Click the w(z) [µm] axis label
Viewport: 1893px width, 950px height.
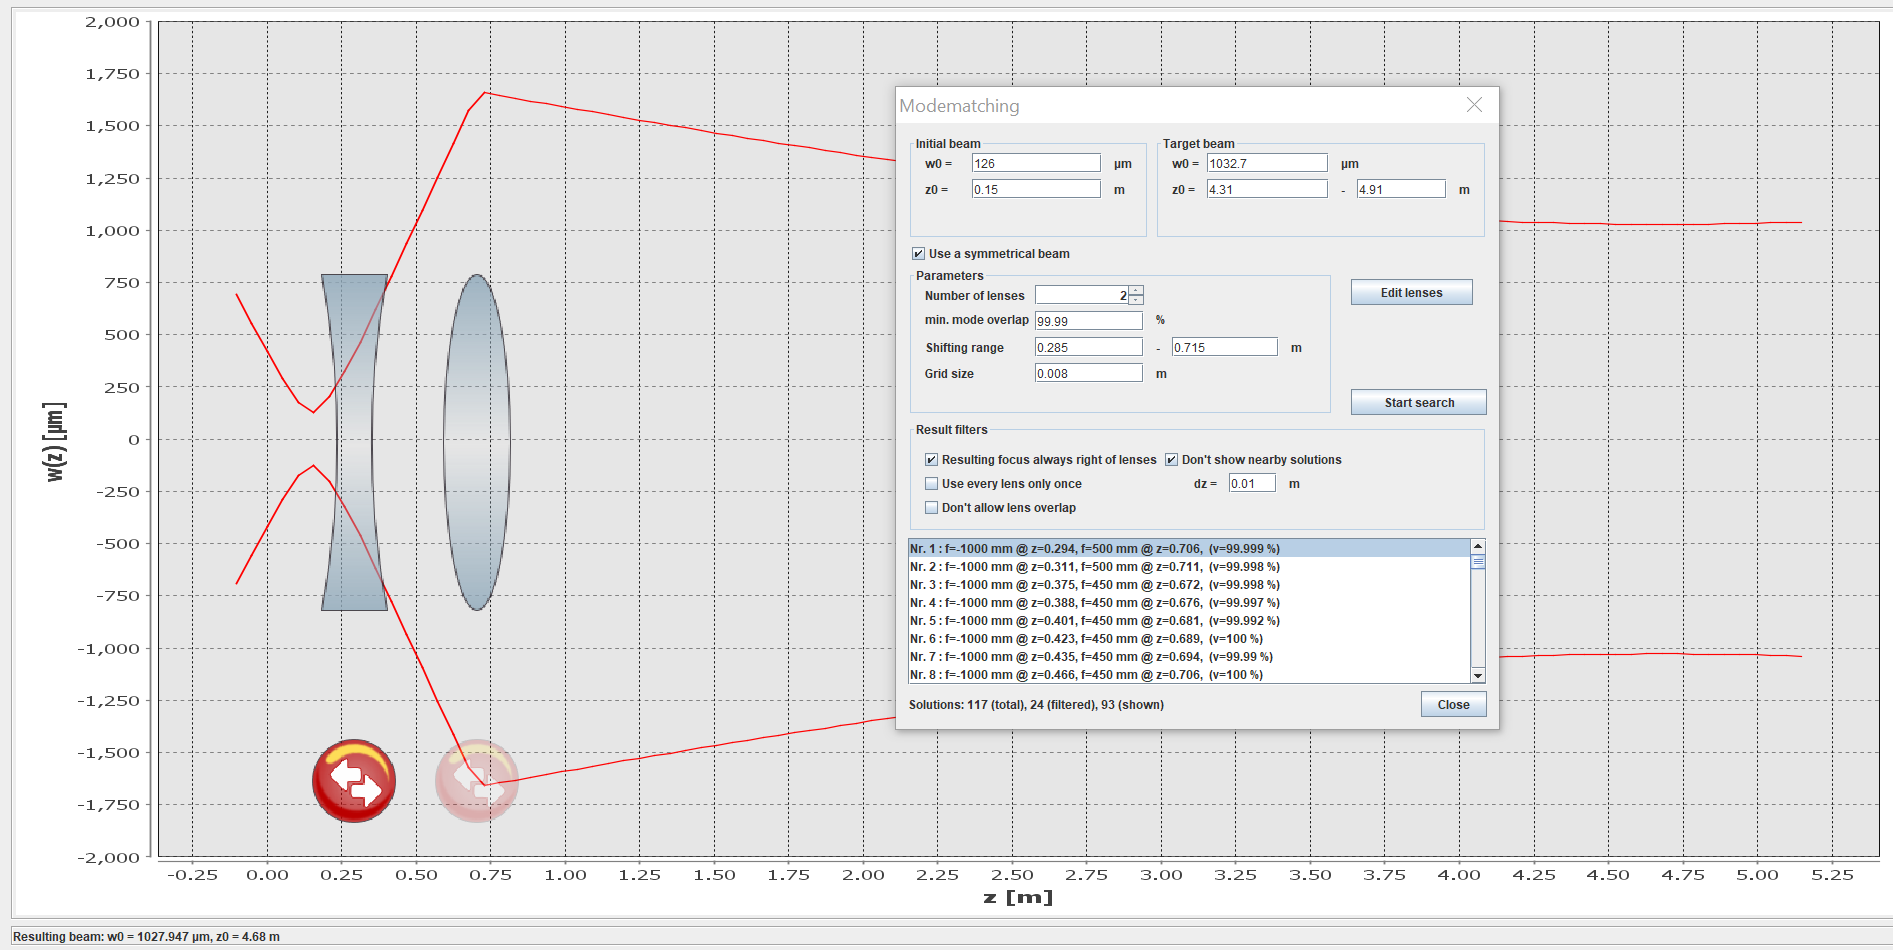(55, 442)
